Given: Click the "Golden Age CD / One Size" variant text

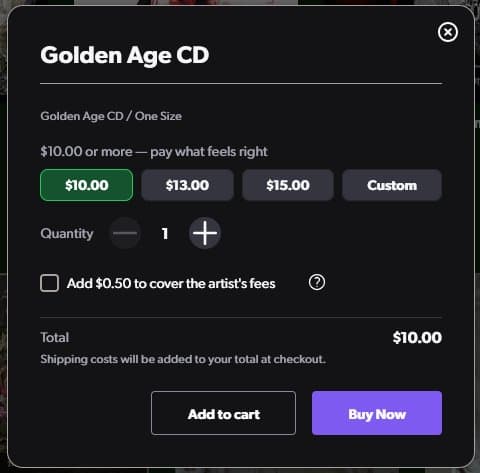Looking at the screenshot, I should [x=111, y=116].
